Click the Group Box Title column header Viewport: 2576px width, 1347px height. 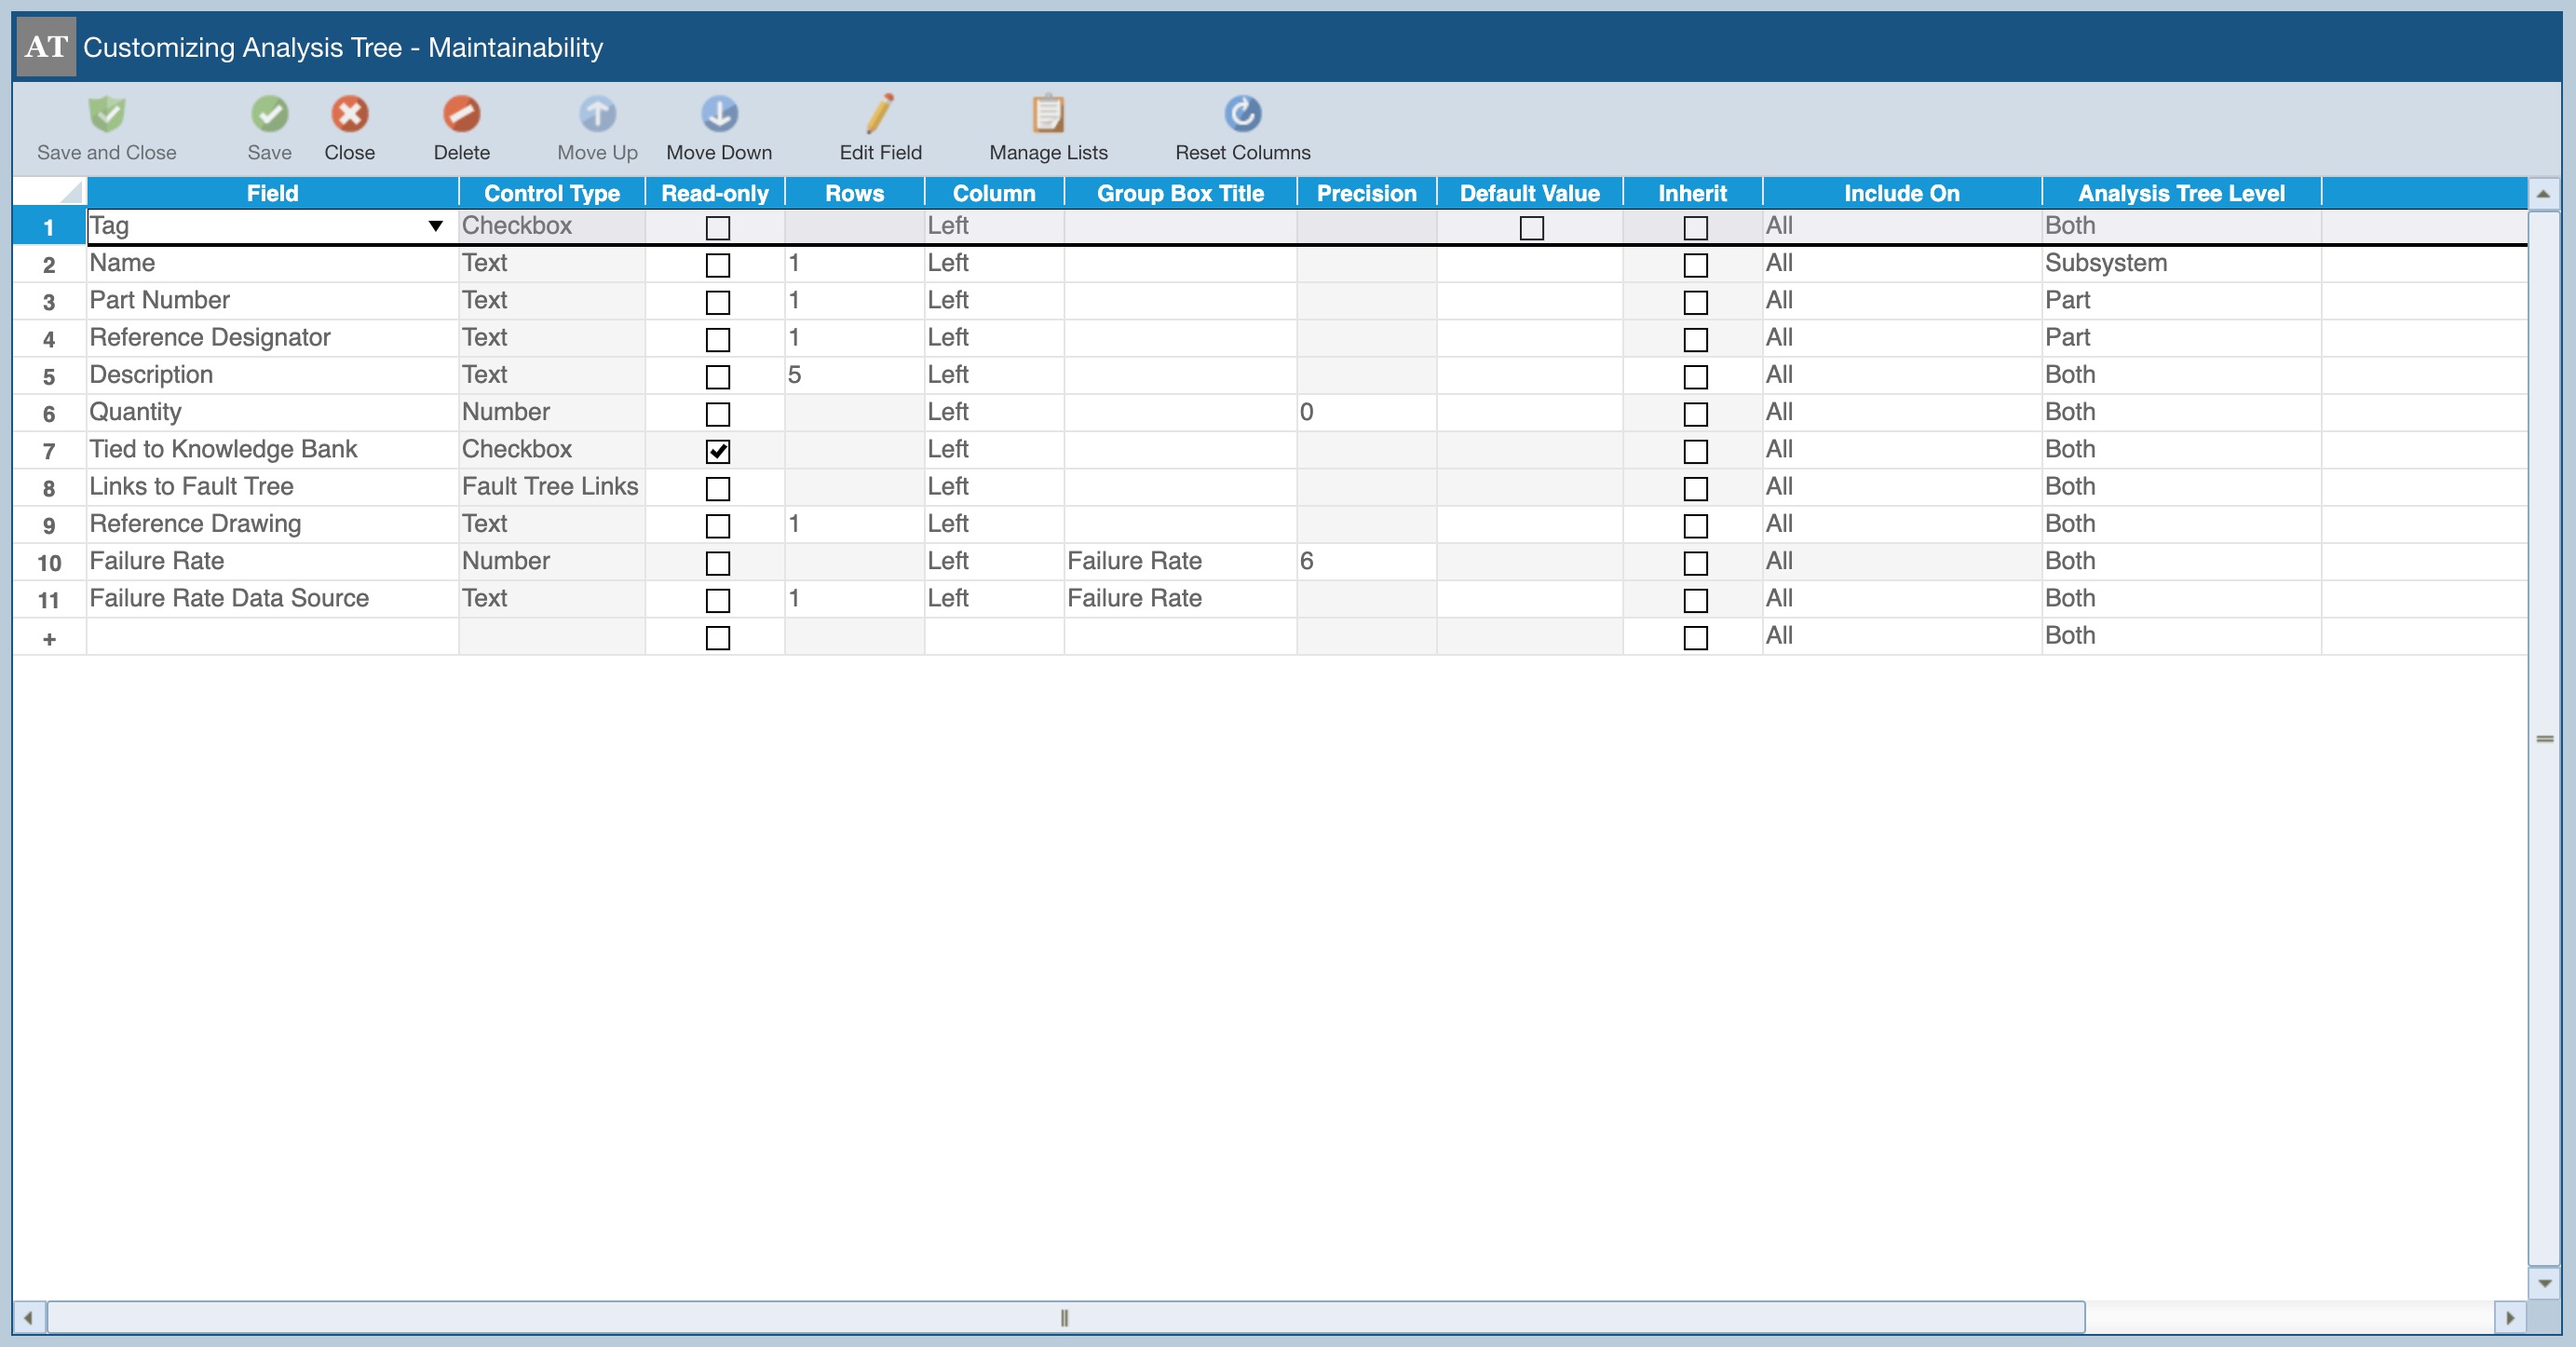tap(1179, 193)
